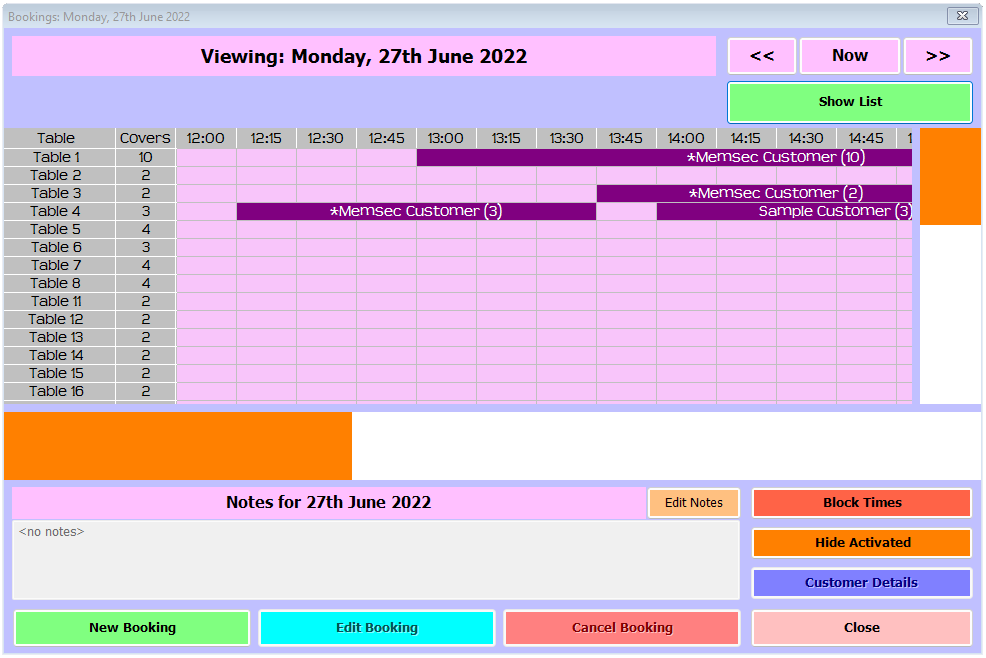Advance to next day with >> button
Image resolution: width=986 pixels, height=658 pixels.
tap(937, 56)
